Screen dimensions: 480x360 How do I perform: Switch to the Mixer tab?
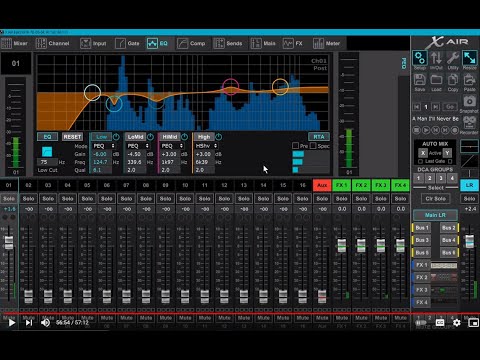pos(14,43)
